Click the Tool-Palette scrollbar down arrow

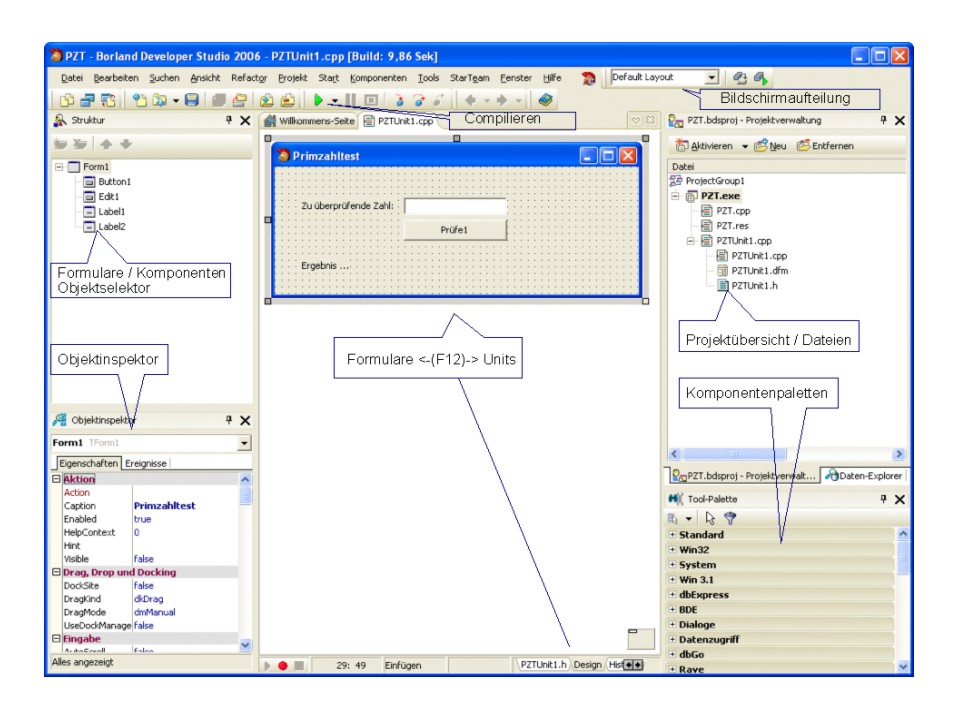click(903, 666)
